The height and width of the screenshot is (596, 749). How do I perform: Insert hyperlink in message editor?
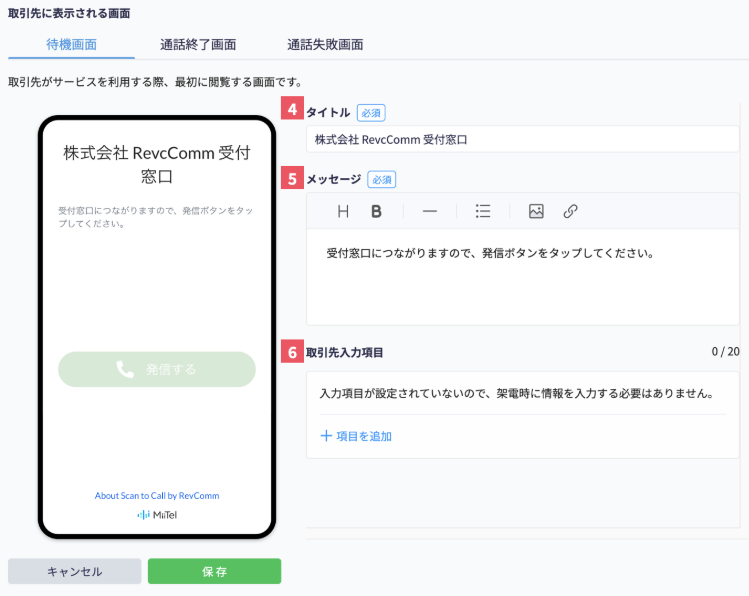[570, 211]
